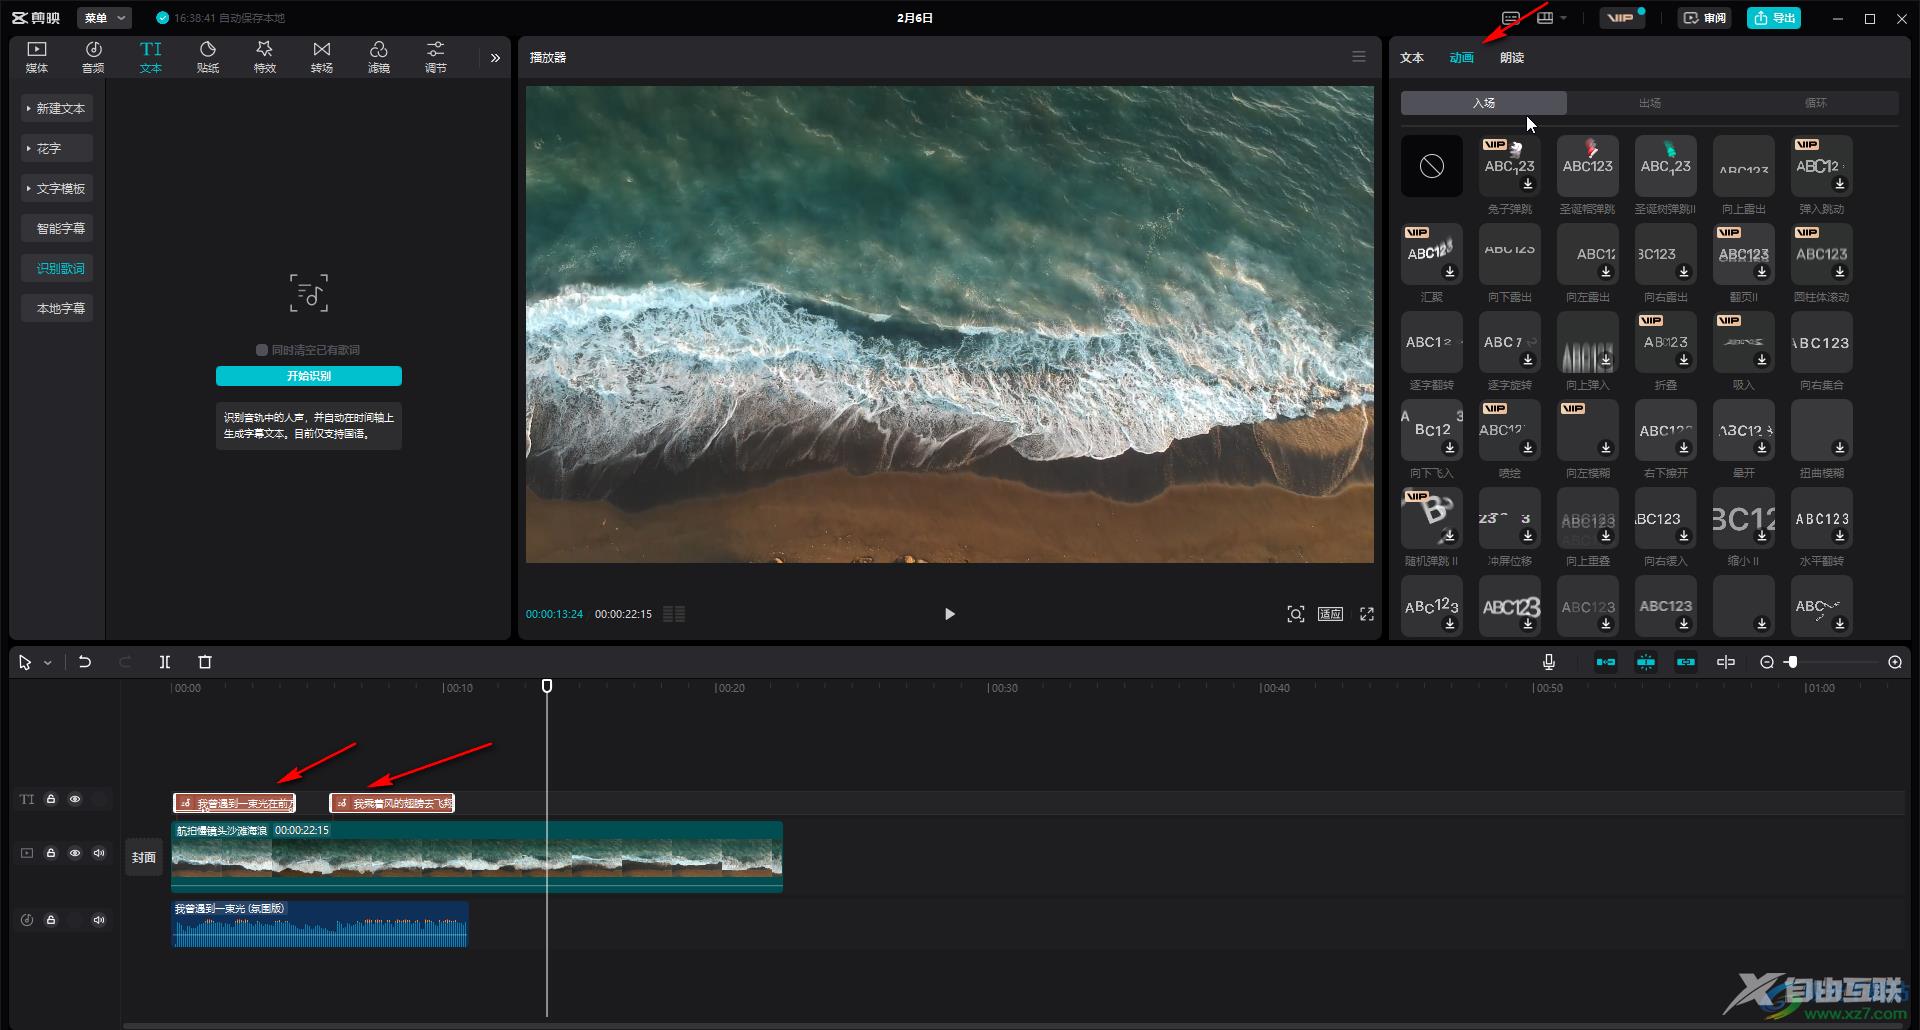Screen dimensions: 1920x1030
Task: Expand the 花字 section
Action: [57, 148]
